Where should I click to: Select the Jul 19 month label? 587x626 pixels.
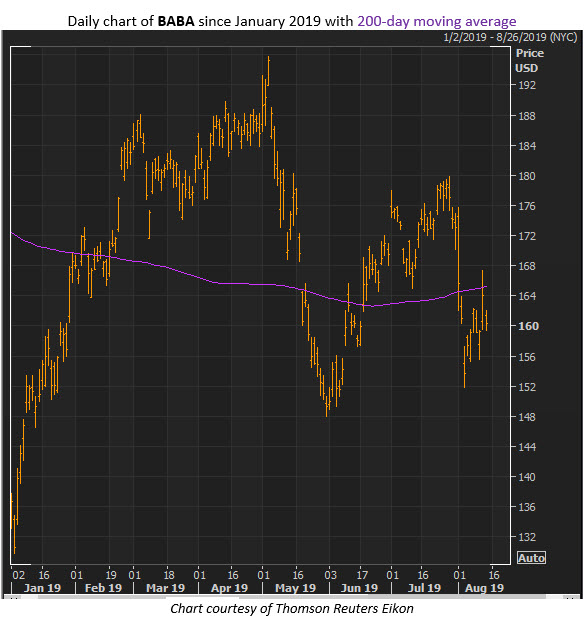[424, 588]
